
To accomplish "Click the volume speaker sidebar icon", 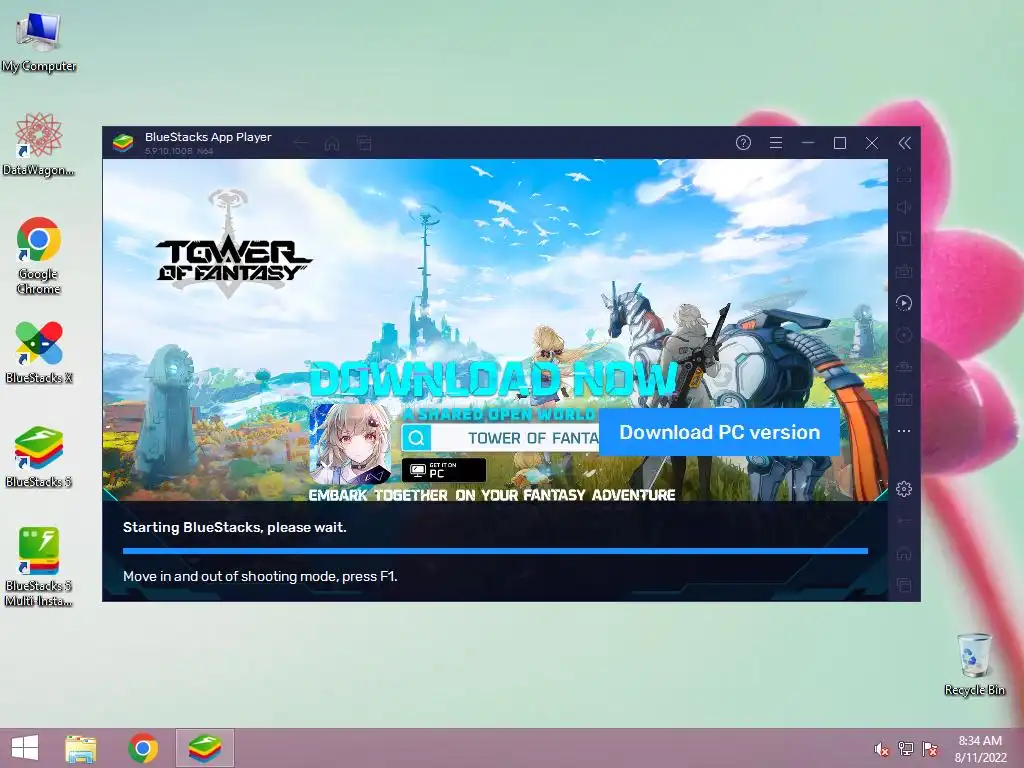I will 904,207.
